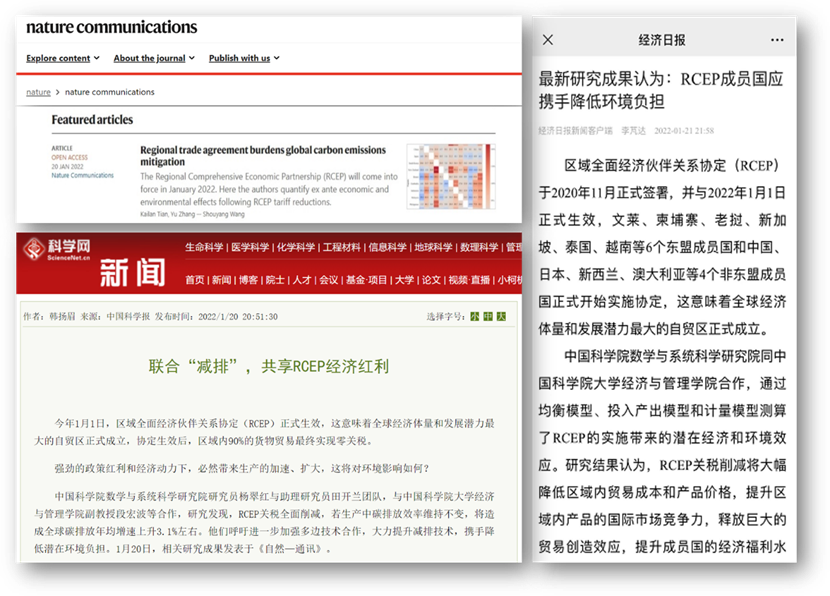Expand the Explore content dropdown
The width and height of the screenshot is (830, 596).
(x=63, y=59)
